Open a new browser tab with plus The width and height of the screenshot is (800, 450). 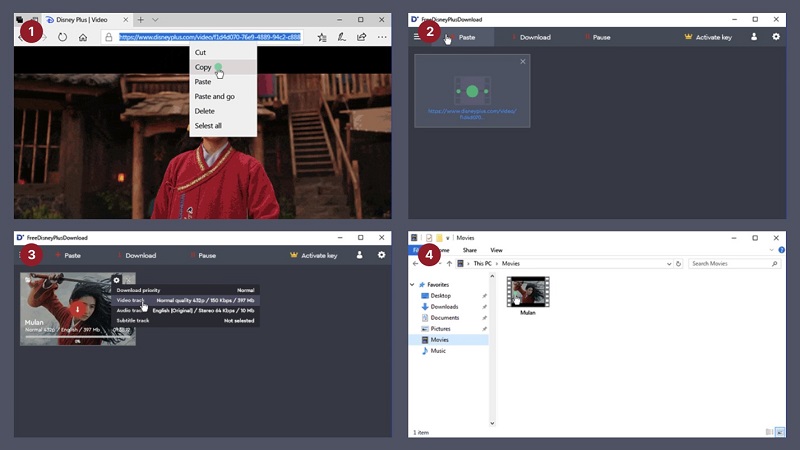tap(141, 20)
